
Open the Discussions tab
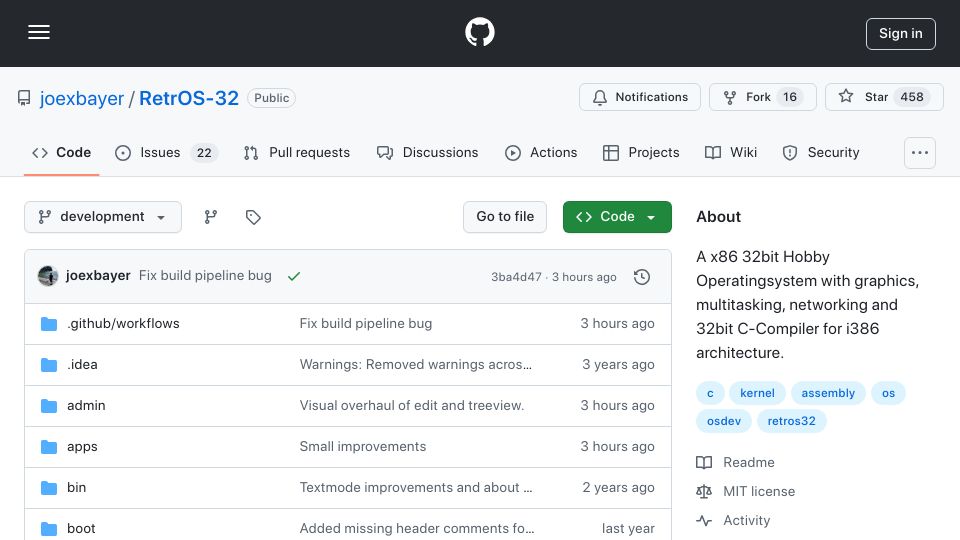[x=427, y=152]
